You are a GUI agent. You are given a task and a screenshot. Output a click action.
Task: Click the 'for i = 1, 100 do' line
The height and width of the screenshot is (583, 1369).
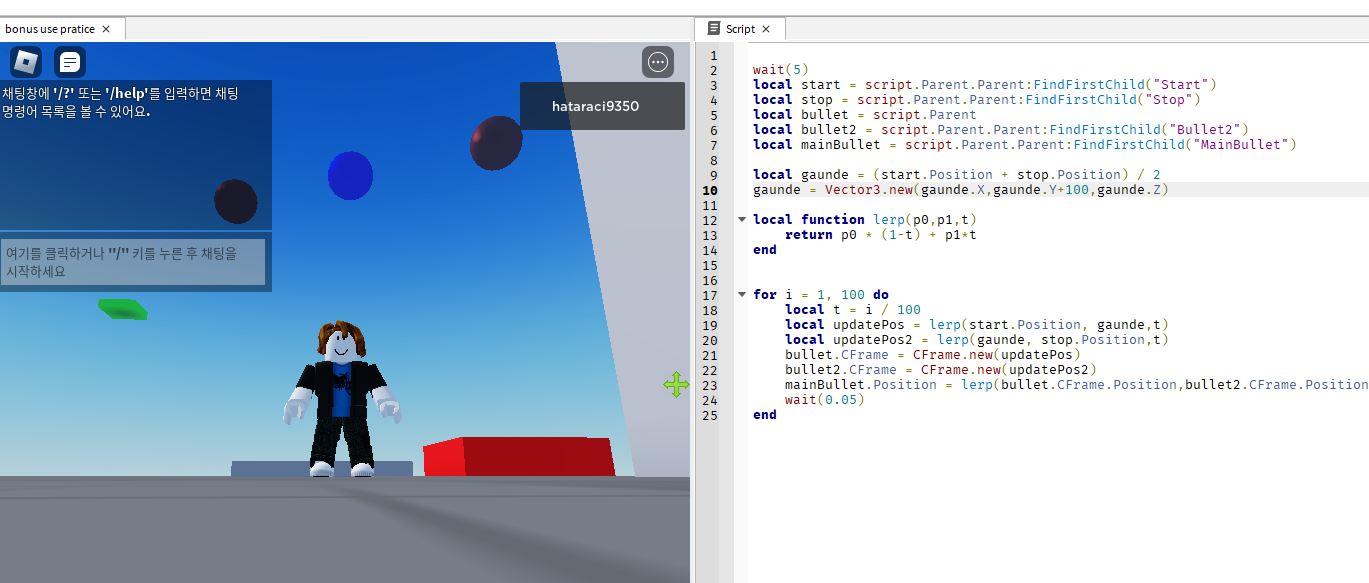point(821,295)
